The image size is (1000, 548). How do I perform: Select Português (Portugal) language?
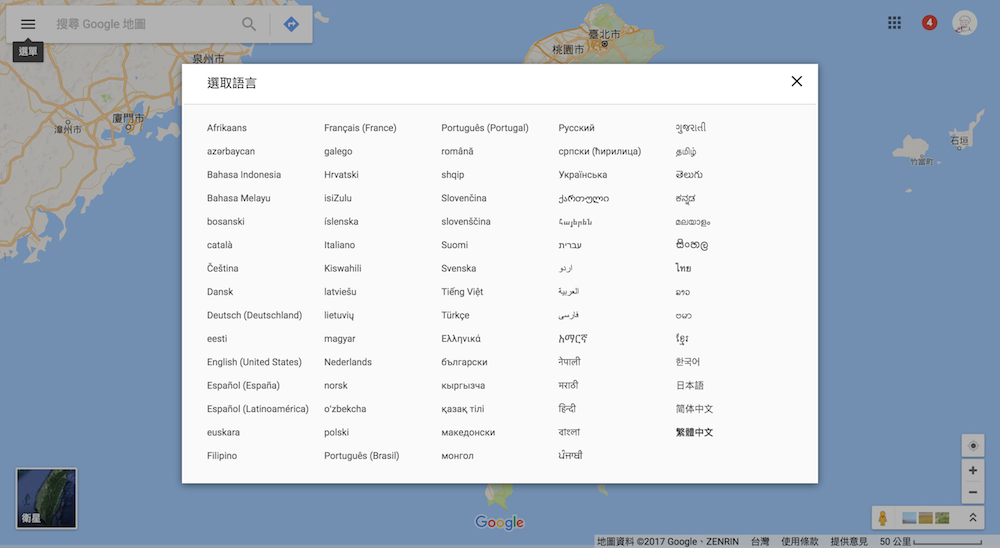(x=485, y=128)
